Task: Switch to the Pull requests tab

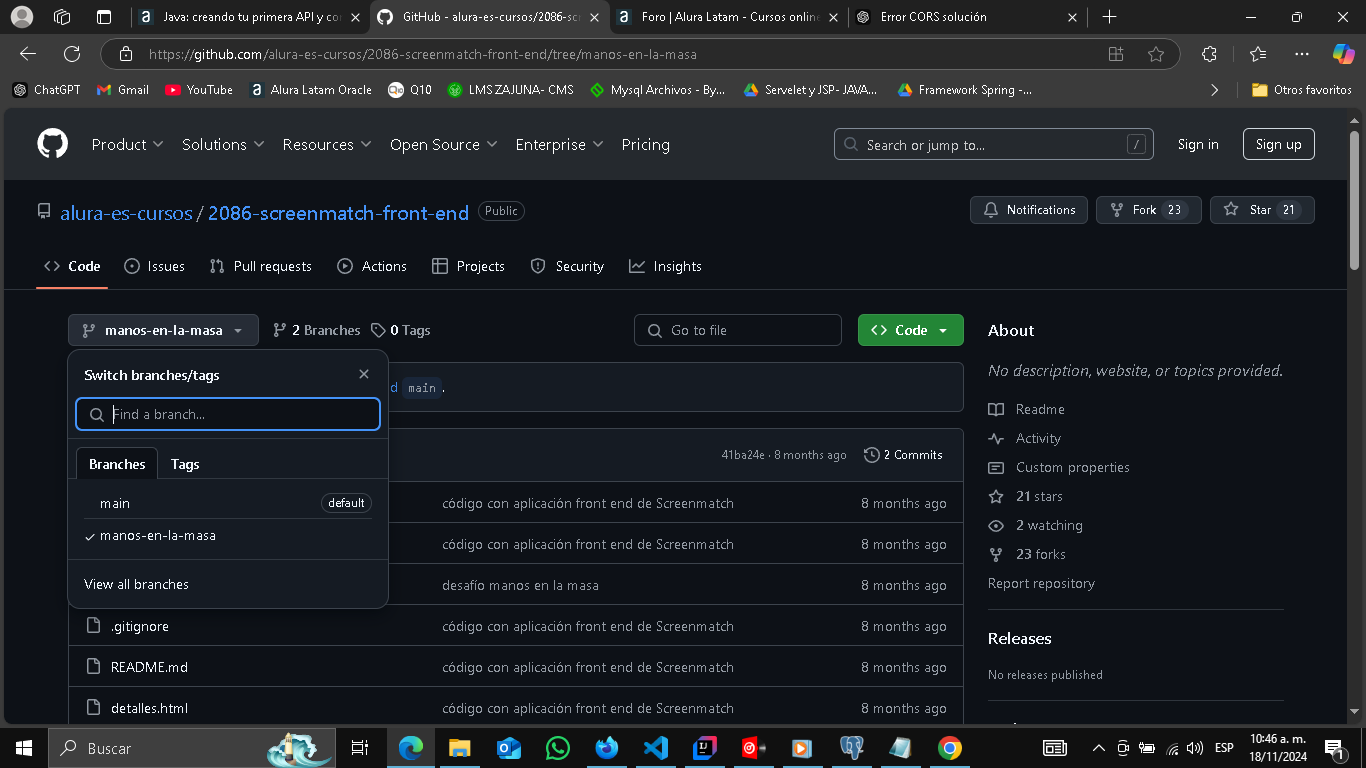Action: [260, 266]
